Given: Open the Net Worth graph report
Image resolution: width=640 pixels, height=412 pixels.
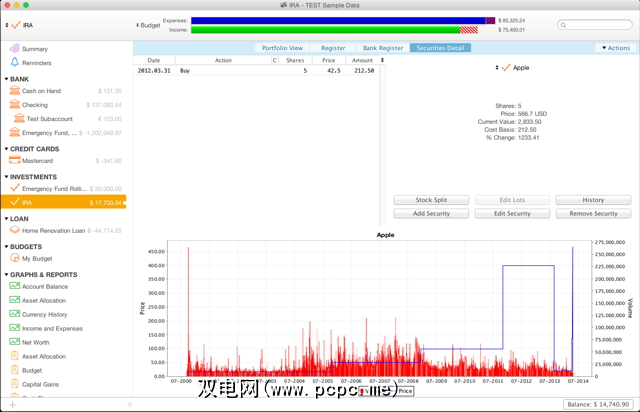Looking at the screenshot, I should click(36, 342).
